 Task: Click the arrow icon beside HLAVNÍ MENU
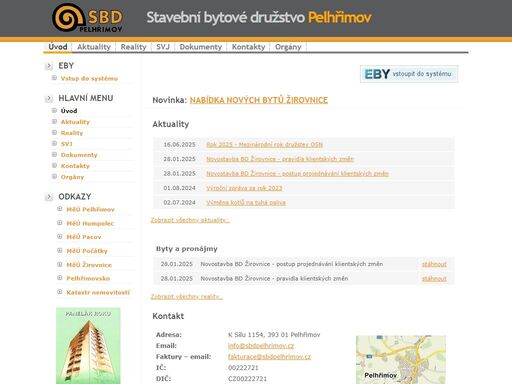point(49,98)
